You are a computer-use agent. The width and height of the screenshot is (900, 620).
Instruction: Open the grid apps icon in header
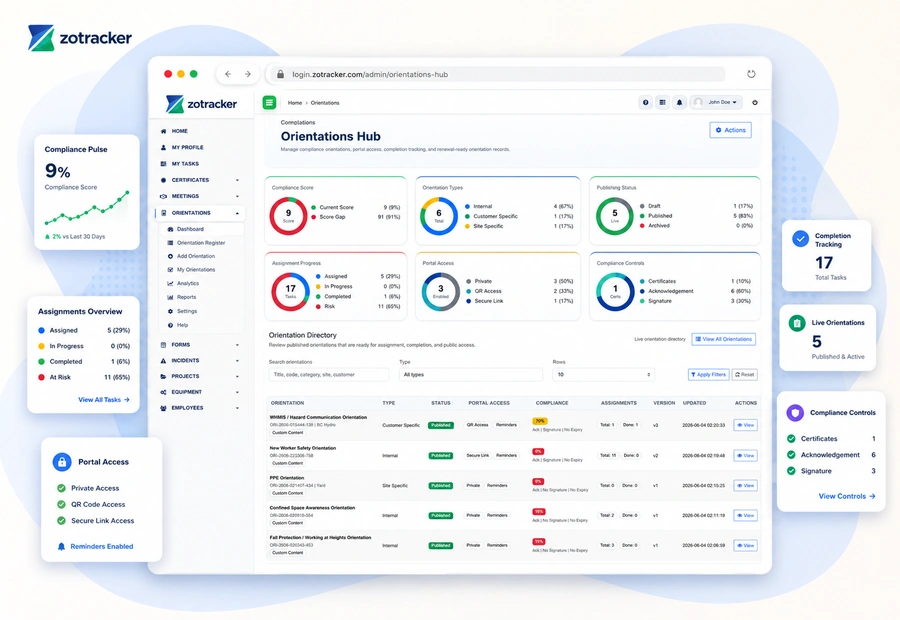662,102
